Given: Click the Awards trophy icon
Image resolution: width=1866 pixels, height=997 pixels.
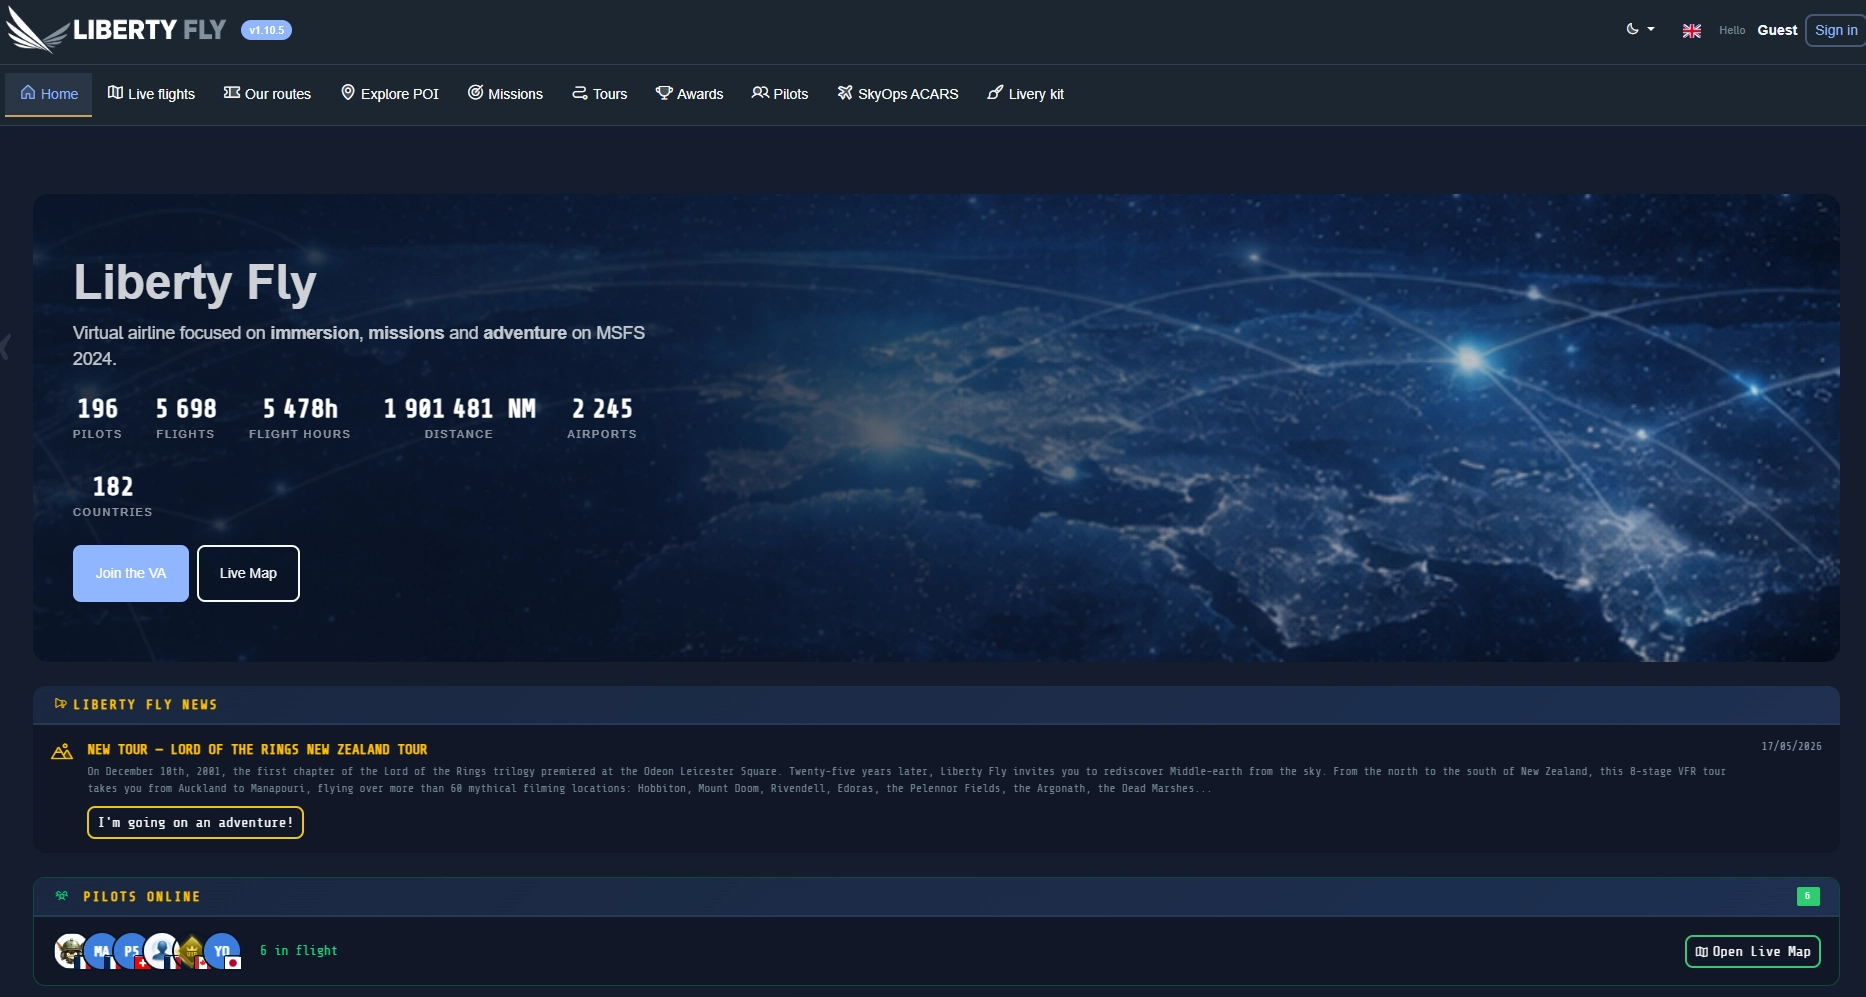Looking at the screenshot, I should click(x=664, y=93).
